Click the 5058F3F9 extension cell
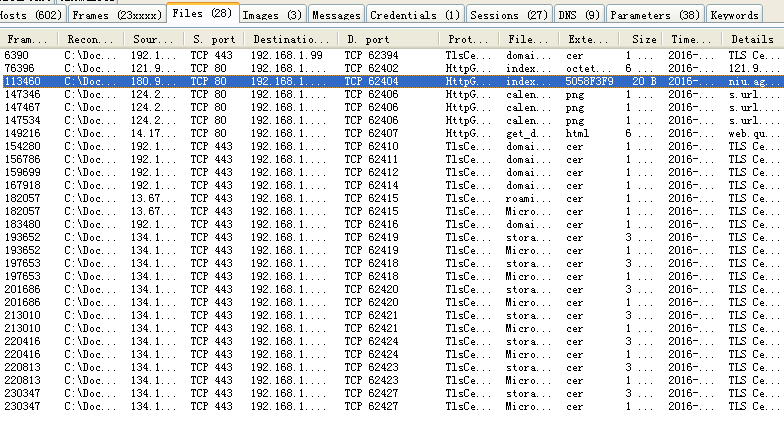The image size is (784, 432). [x=589, y=82]
